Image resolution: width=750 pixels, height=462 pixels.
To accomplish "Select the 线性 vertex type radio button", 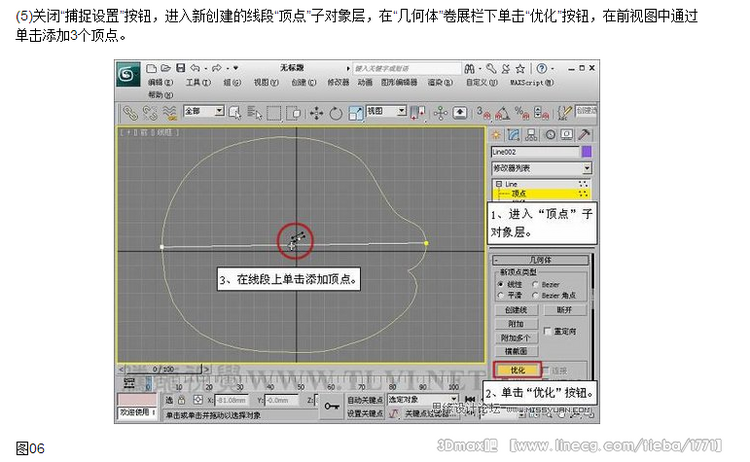I will (x=501, y=284).
